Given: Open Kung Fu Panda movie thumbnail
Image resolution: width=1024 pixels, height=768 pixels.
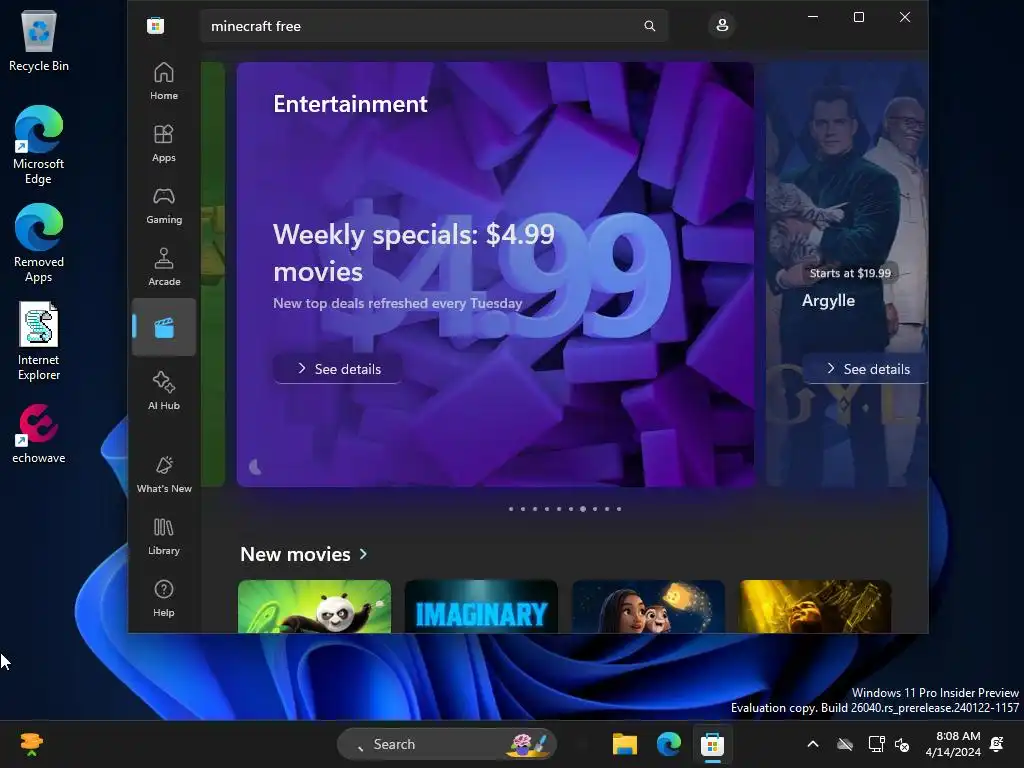Looking at the screenshot, I should tap(314, 606).
